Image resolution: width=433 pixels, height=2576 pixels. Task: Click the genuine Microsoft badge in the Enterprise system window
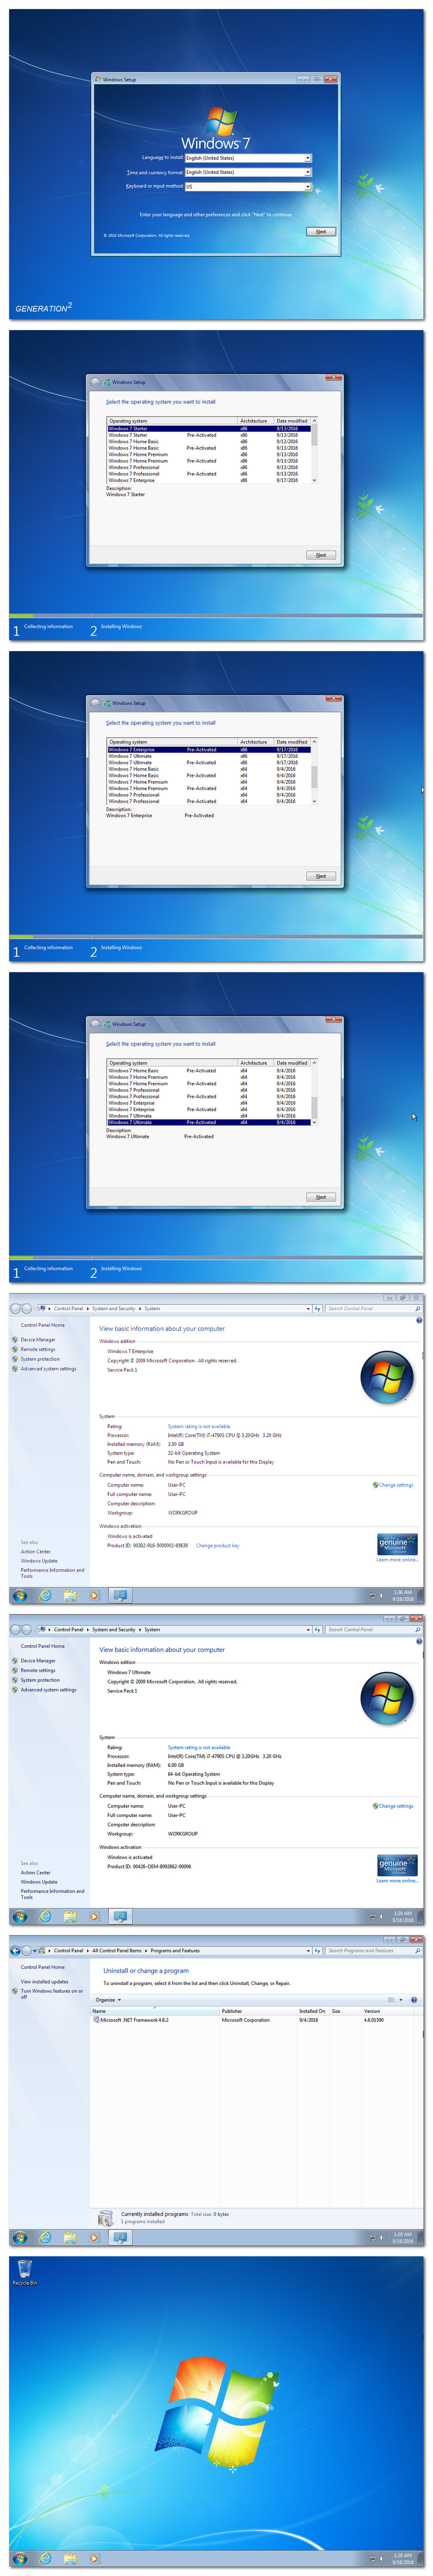[397, 1544]
